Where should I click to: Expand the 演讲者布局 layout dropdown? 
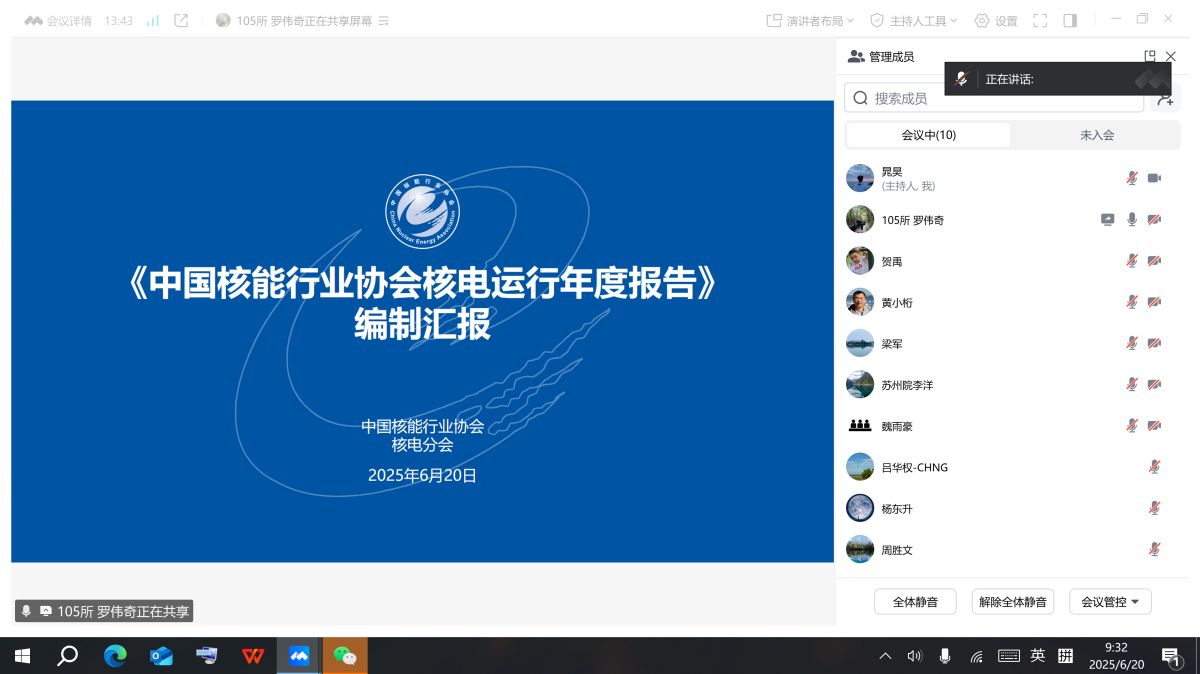pos(807,20)
